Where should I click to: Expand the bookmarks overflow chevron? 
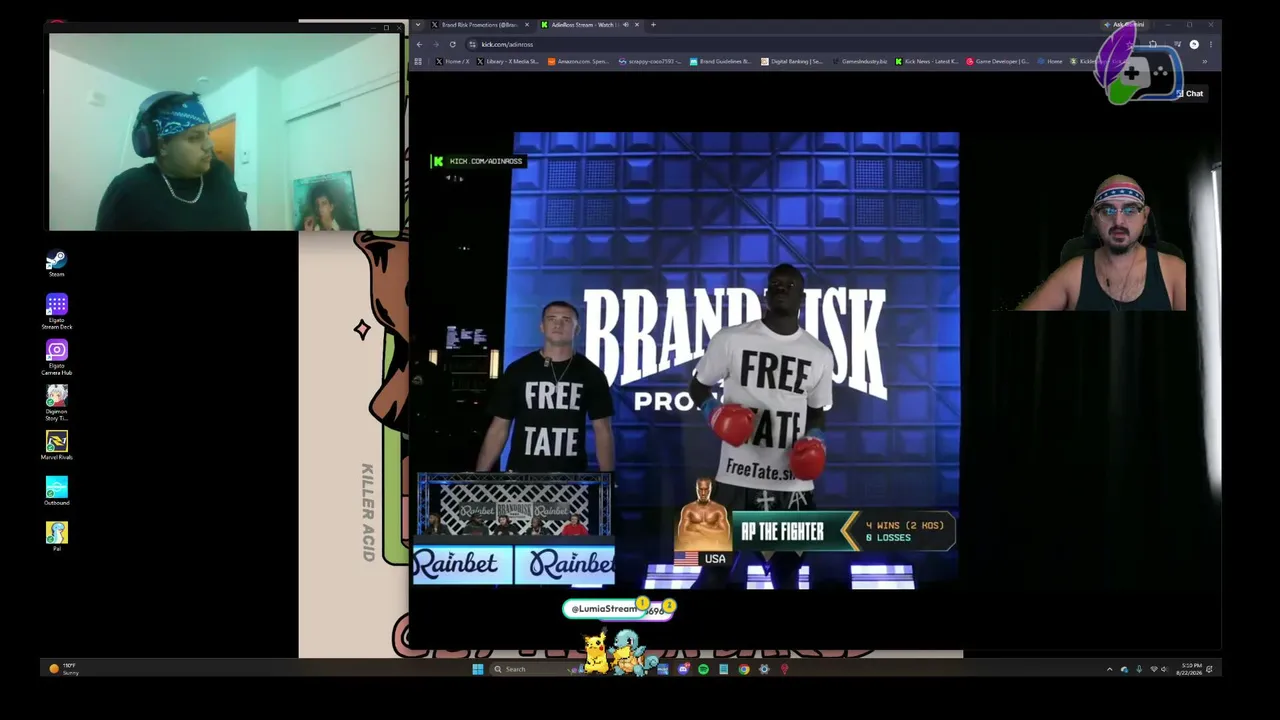pyautogui.click(x=1204, y=62)
